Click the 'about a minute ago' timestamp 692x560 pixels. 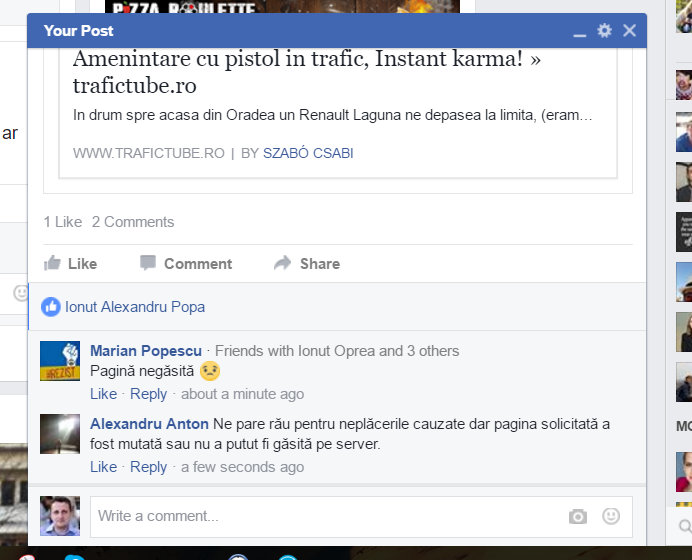click(x=242, y=394)
